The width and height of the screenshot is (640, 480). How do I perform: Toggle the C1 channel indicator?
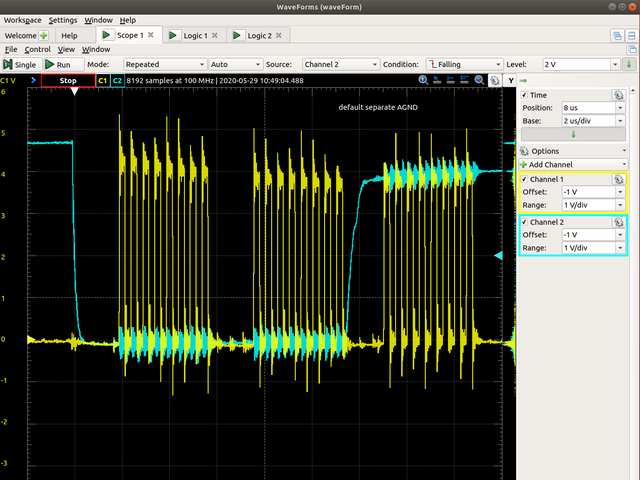(x=102, y=80)
